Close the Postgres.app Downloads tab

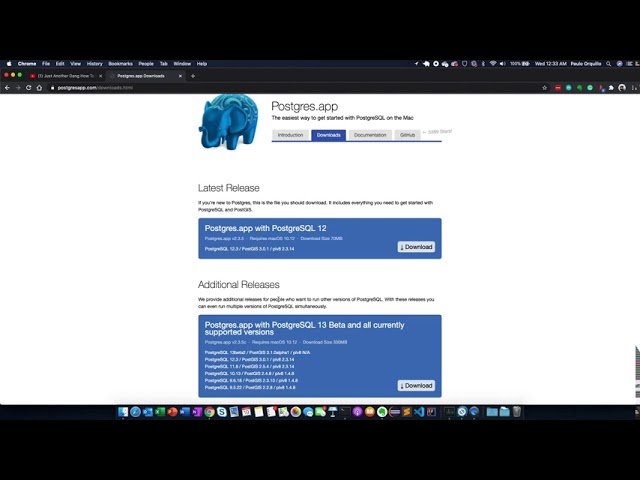pyautogui.click(x=180, y=76)
